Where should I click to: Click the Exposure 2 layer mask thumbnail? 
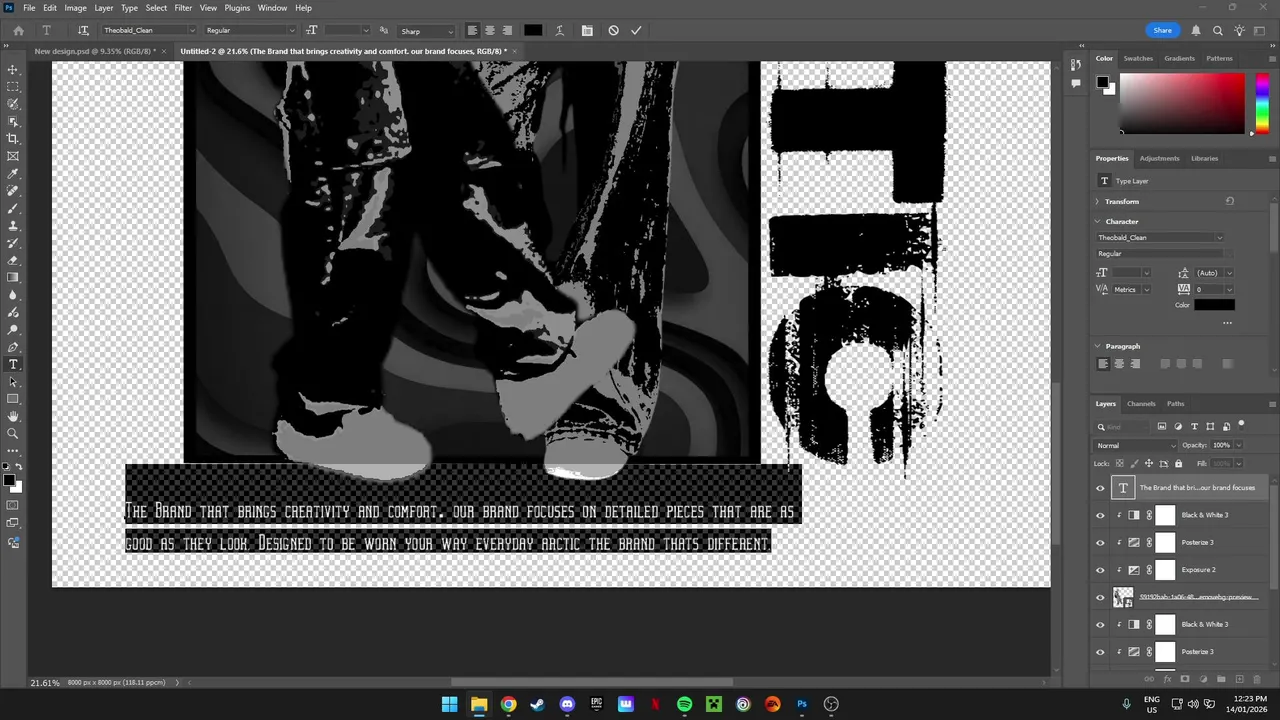pyautogui.click(x=1165, y=570)
